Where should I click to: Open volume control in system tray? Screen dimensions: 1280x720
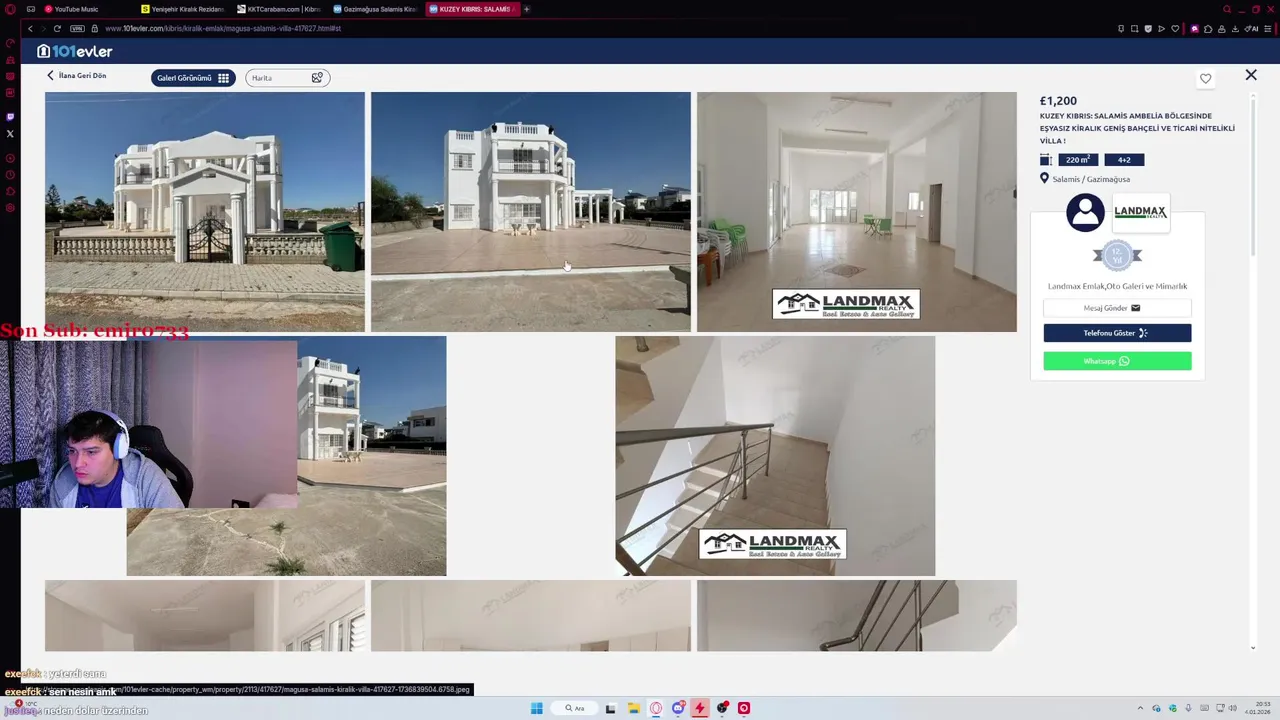1232,708
